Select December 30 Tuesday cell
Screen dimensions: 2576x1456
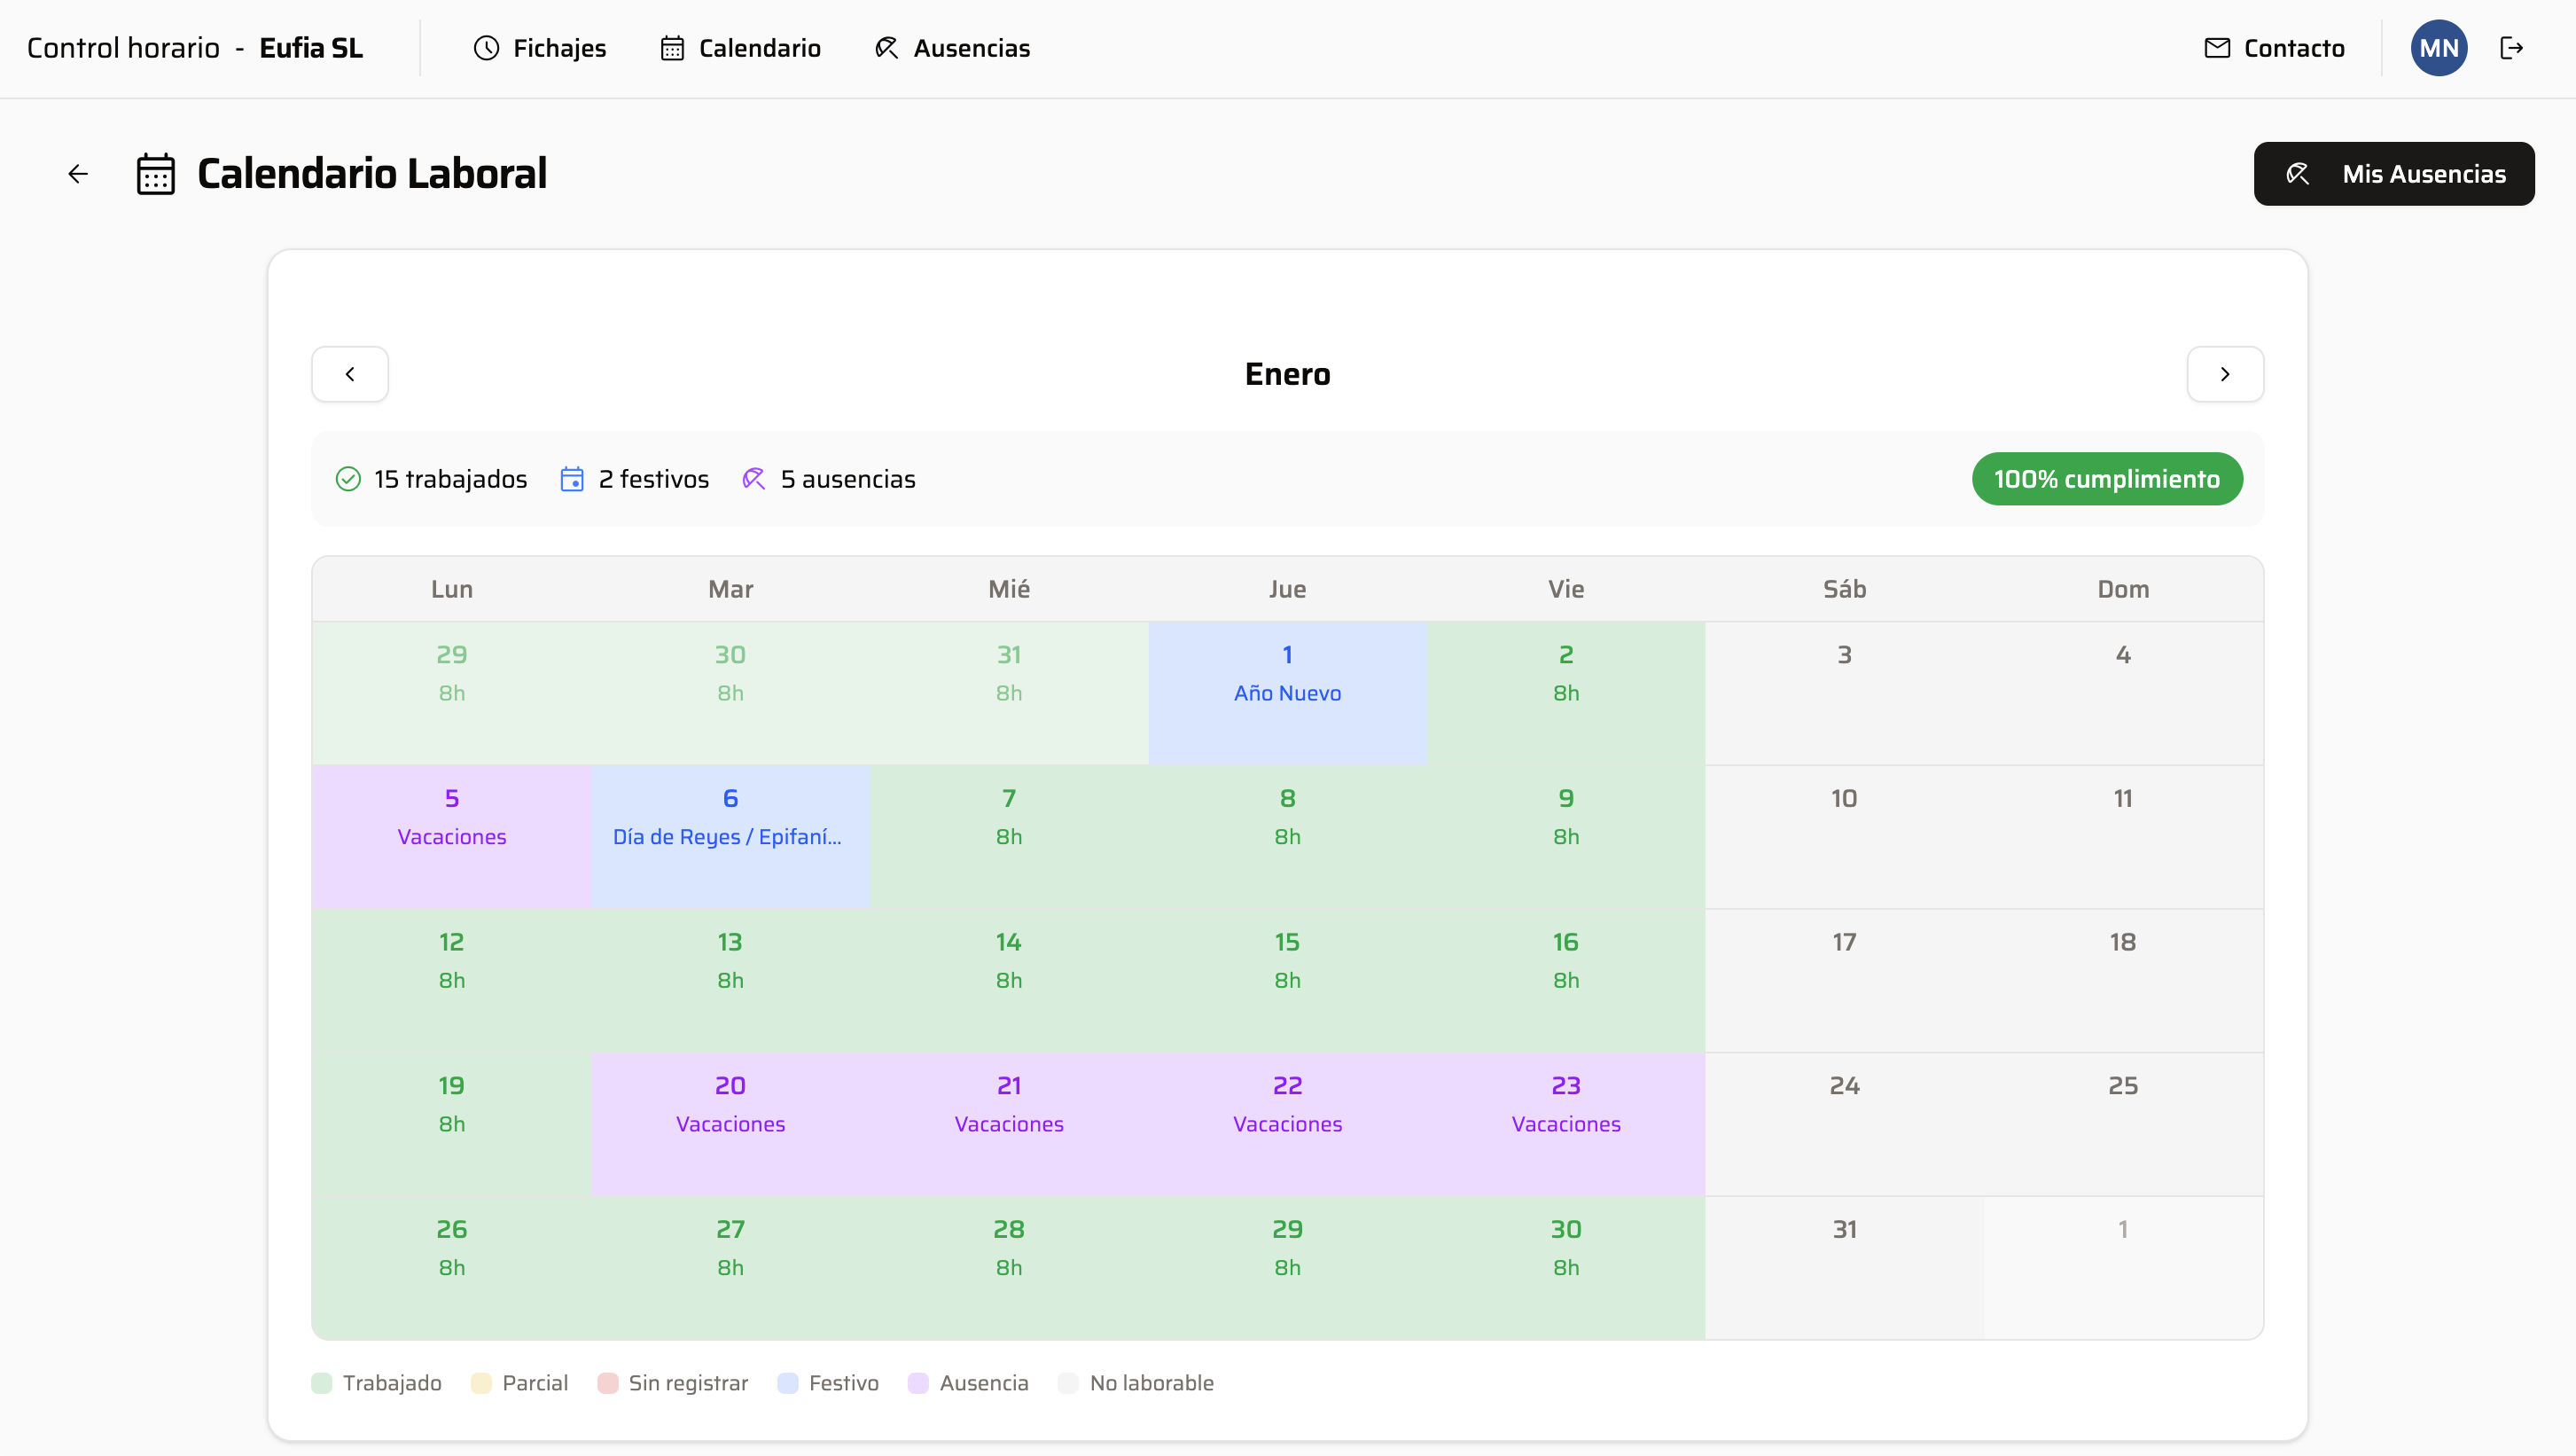pos(730,693)
